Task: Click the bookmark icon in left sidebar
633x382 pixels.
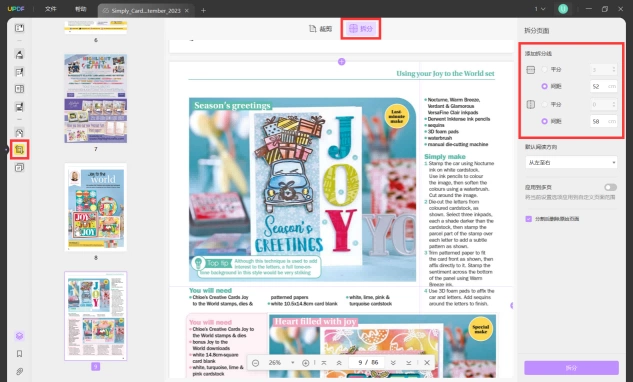Action: pyautogui.click(x=19, y=354)
